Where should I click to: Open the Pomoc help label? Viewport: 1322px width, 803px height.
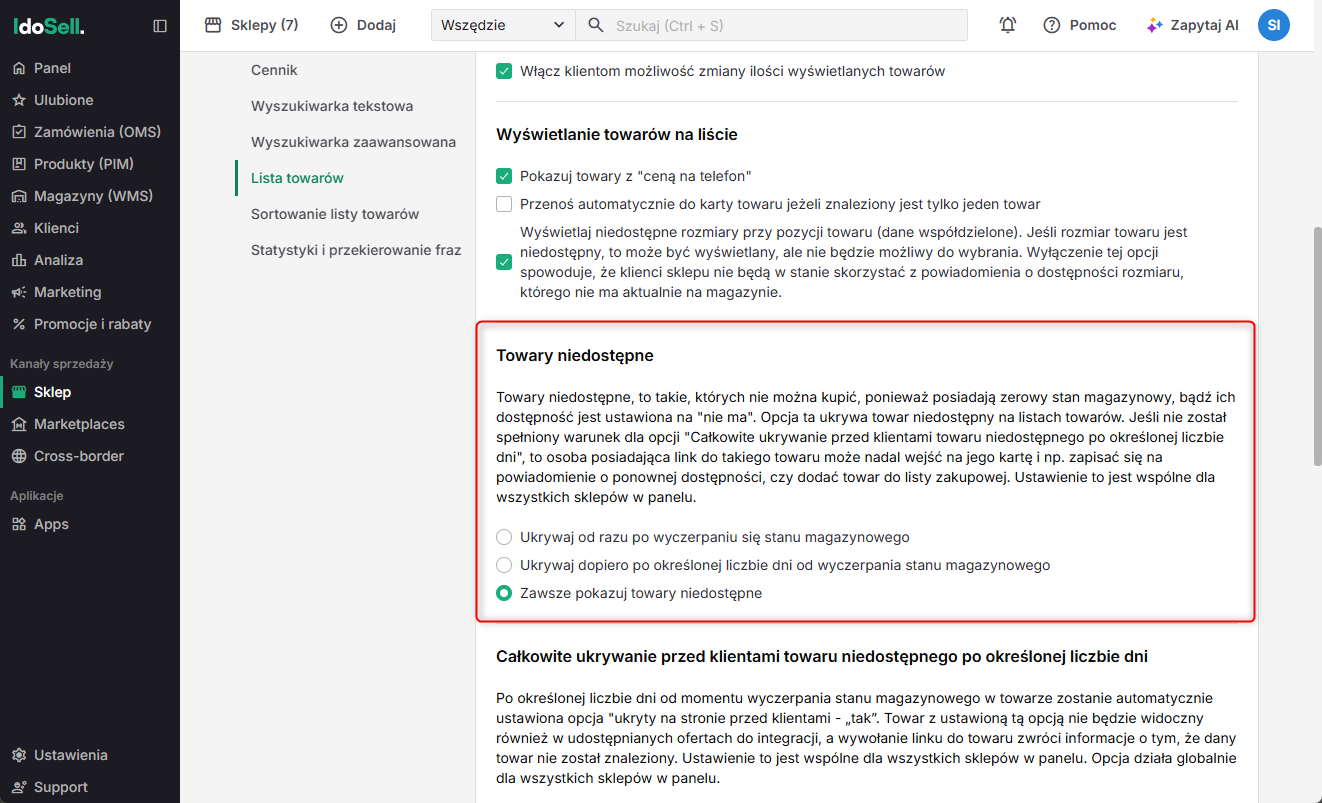click(1093, 25)
